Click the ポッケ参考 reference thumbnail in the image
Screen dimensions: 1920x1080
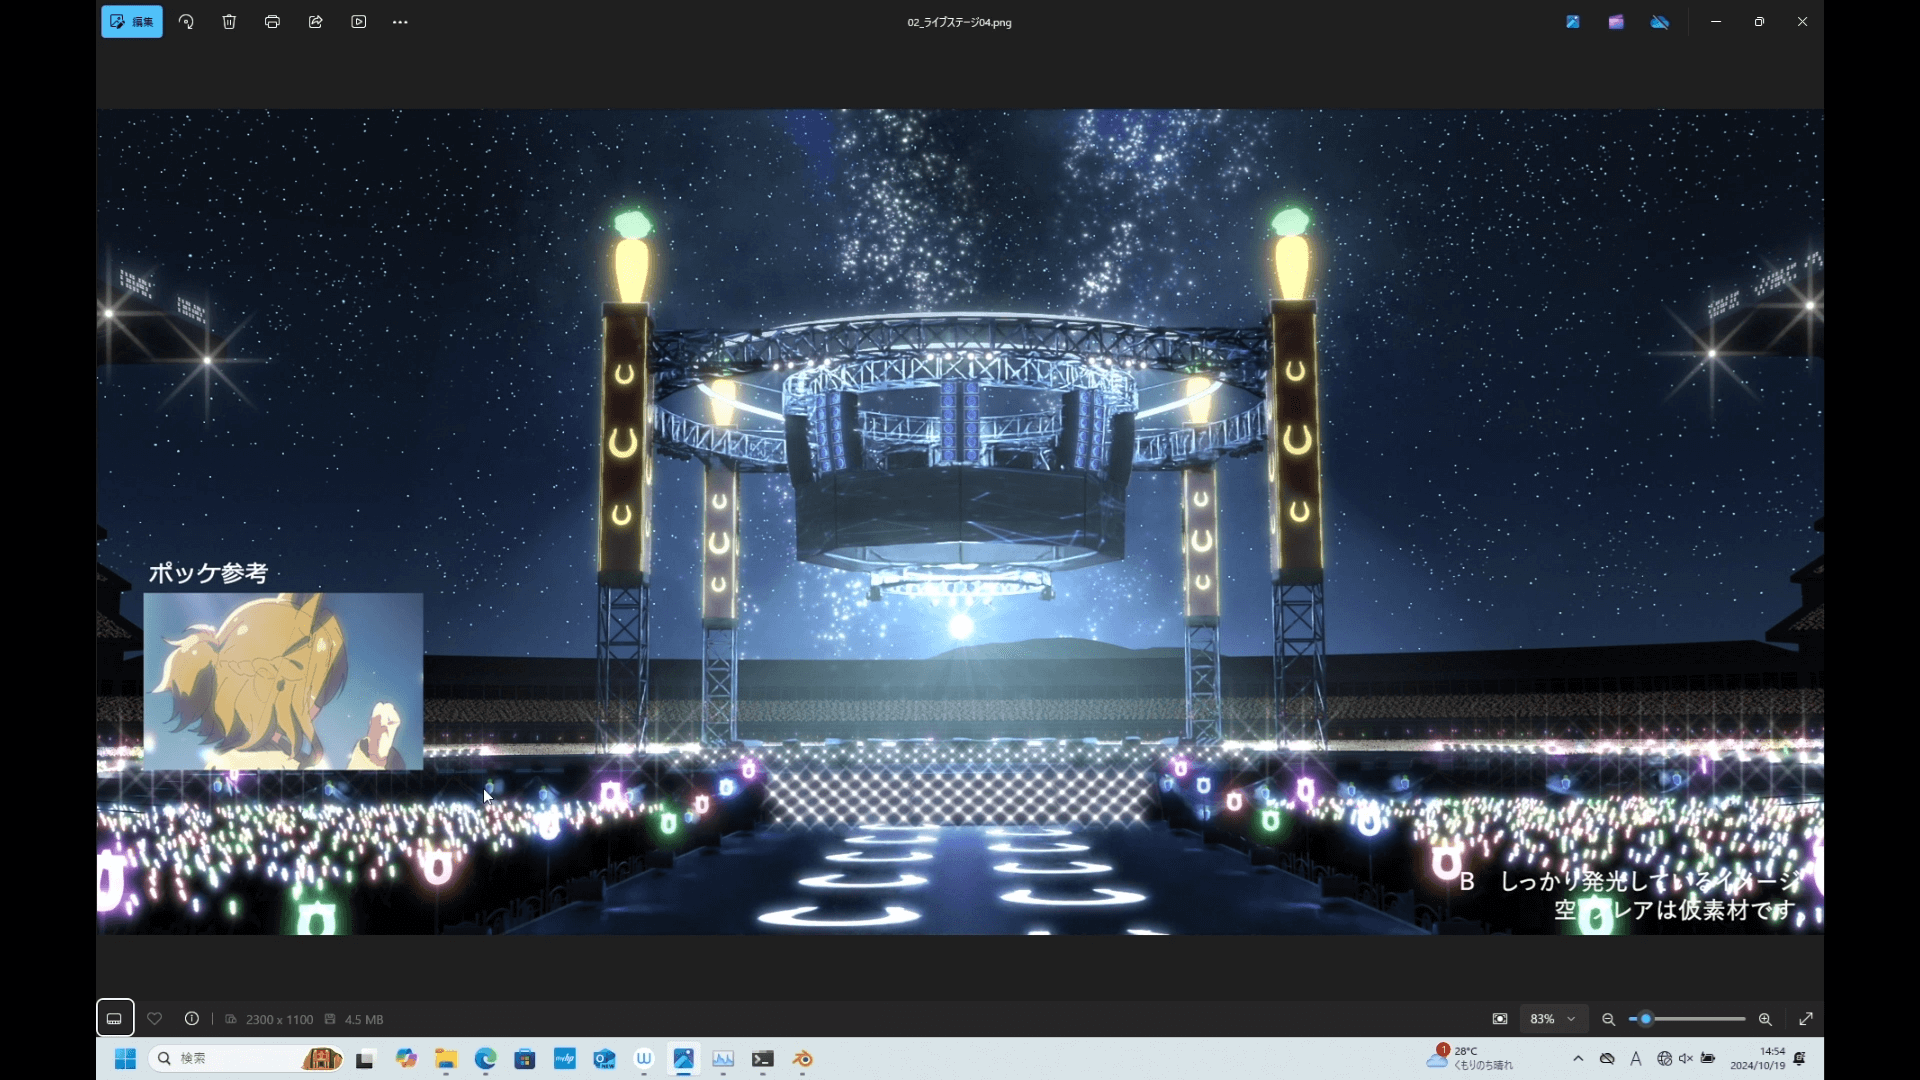pos(283,681)
